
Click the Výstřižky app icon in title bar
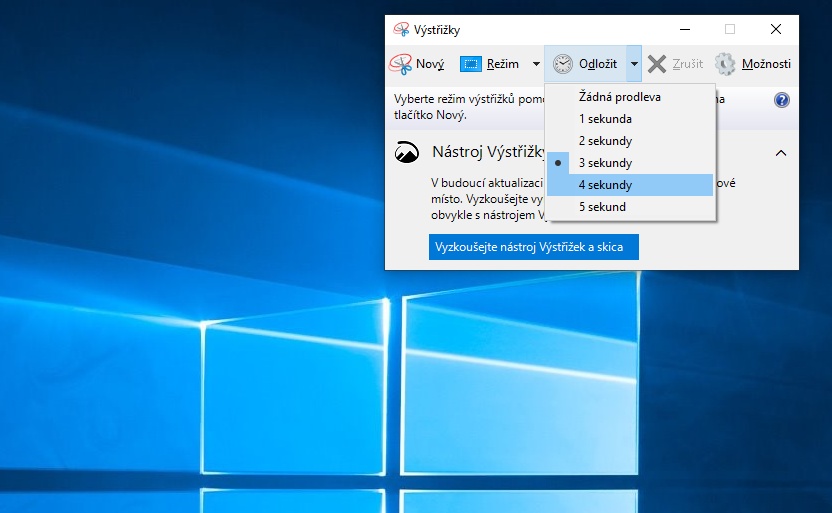(x=401, y=30)
